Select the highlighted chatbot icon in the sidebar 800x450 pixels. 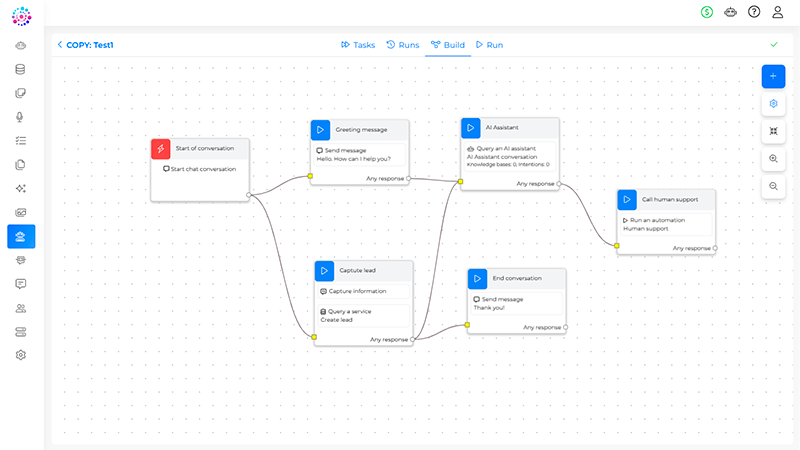point(21,237)
